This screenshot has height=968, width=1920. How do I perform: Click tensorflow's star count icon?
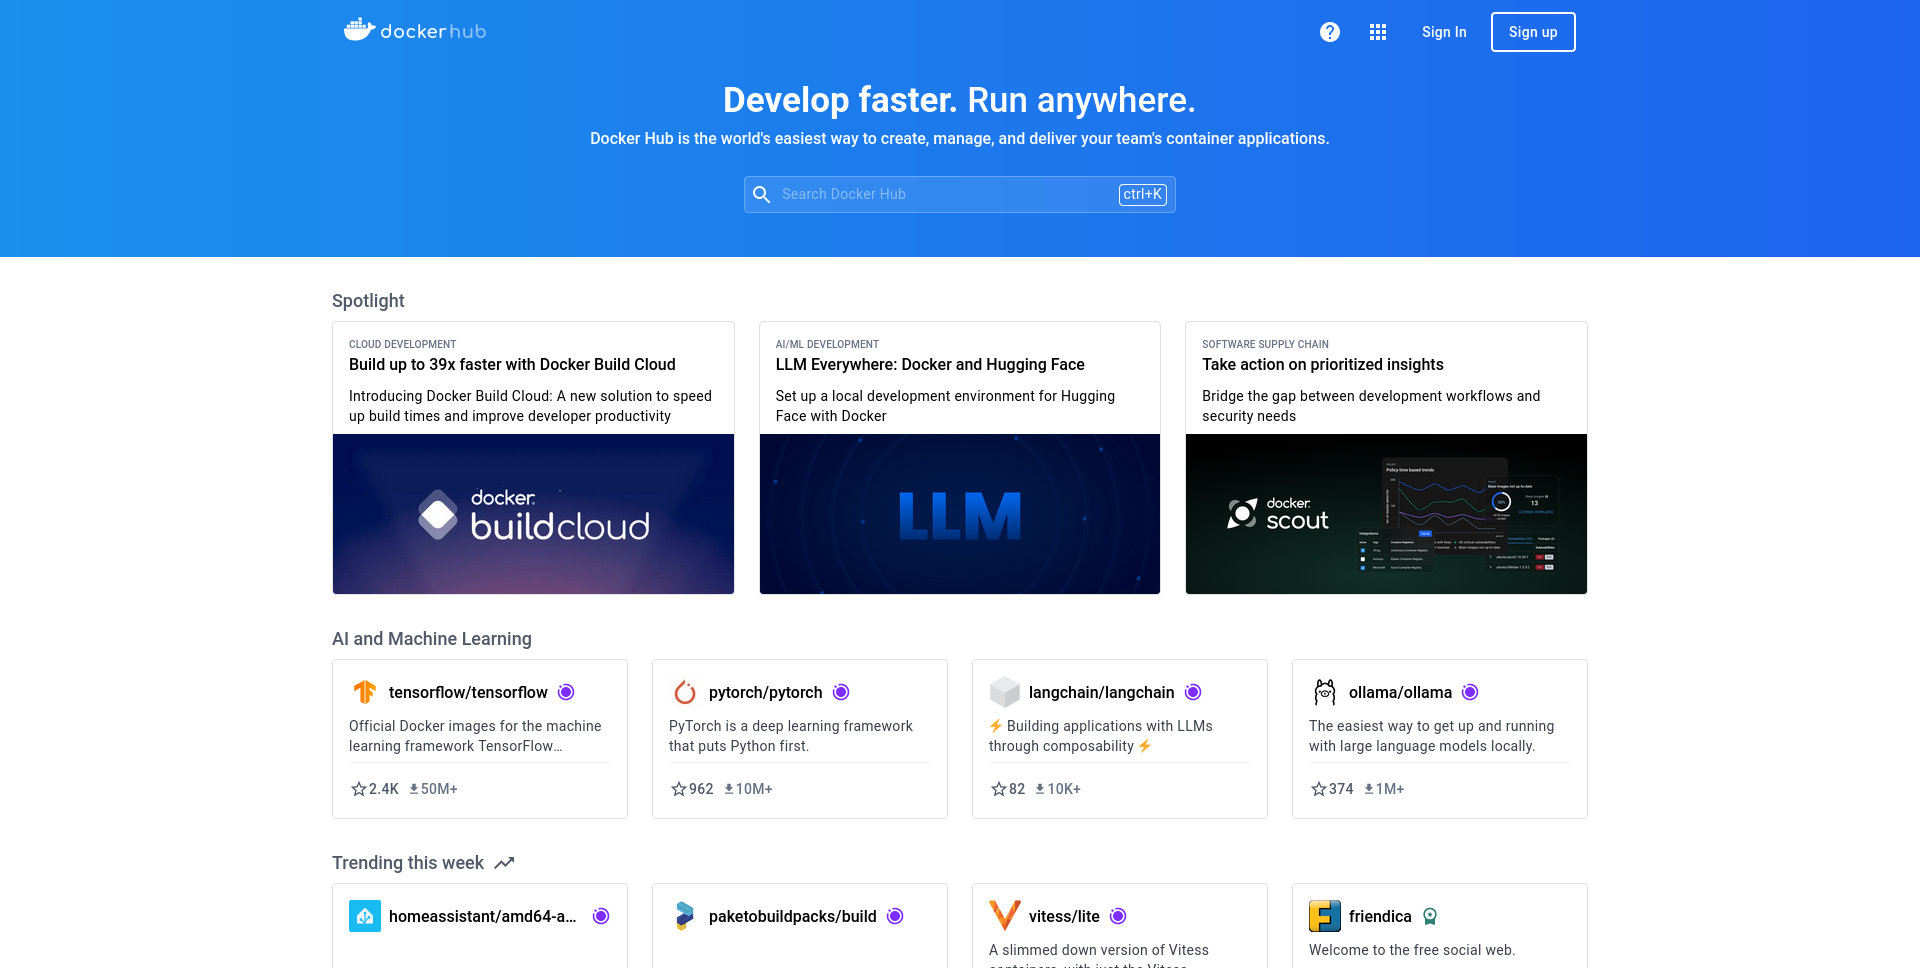click(x=359, y=789)
